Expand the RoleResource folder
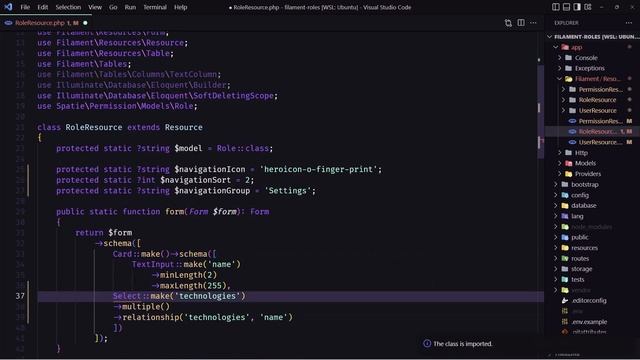This screenshot has width=640, height=360. click(564, 100)
